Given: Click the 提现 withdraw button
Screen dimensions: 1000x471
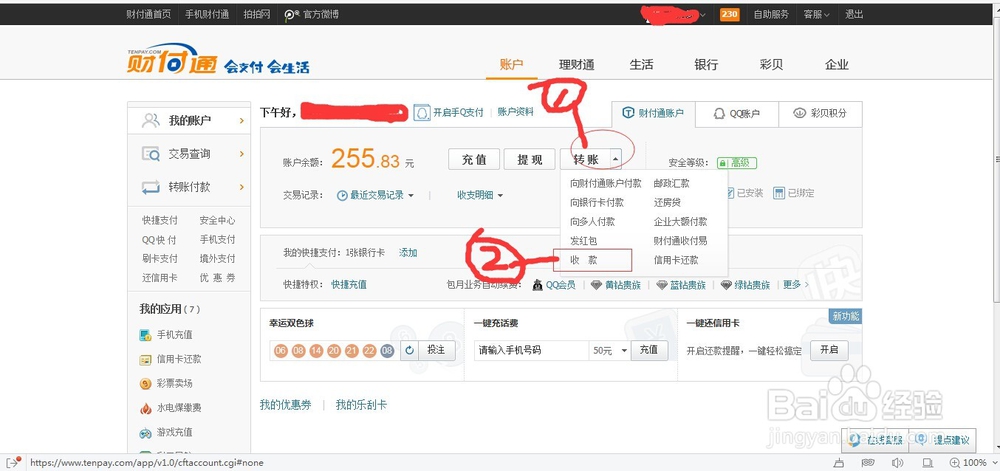Looking at the screenshot, I should coord(529,159).
